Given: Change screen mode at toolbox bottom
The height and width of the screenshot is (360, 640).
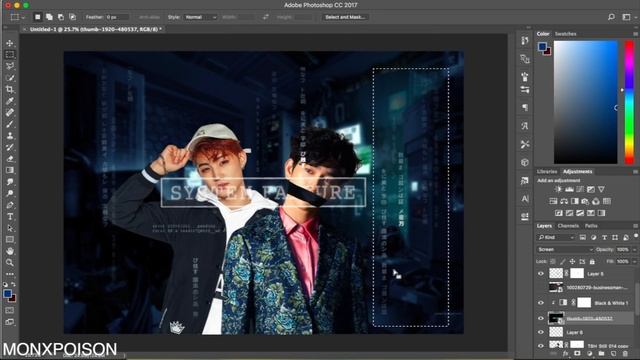Looking at the screenshot, I should (x=10, y=322).
